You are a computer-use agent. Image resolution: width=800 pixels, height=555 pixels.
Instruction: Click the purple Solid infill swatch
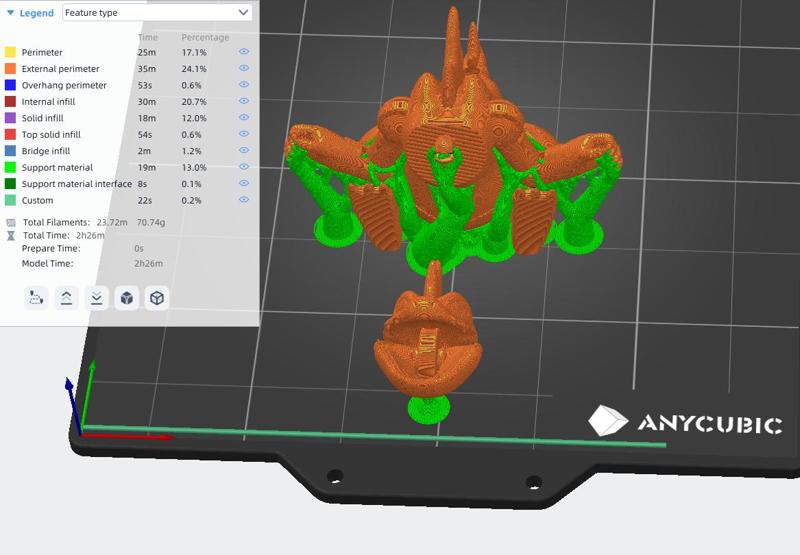[x=10, y=118]
